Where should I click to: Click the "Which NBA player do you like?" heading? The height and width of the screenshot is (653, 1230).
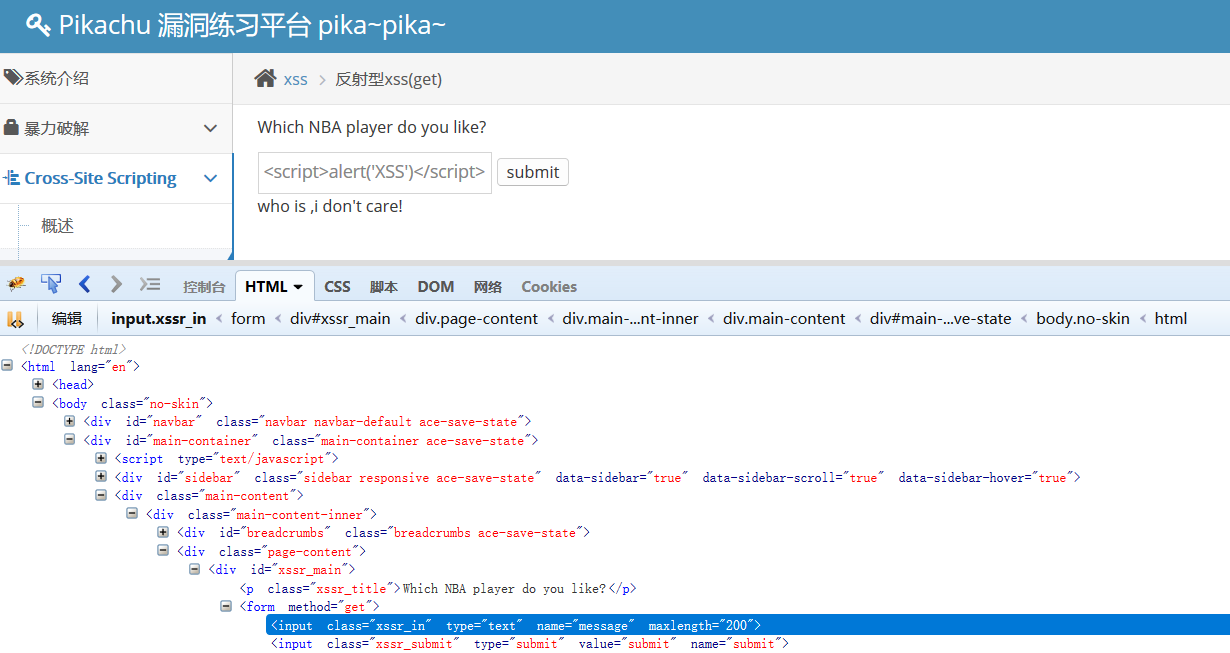pos(372,127)
